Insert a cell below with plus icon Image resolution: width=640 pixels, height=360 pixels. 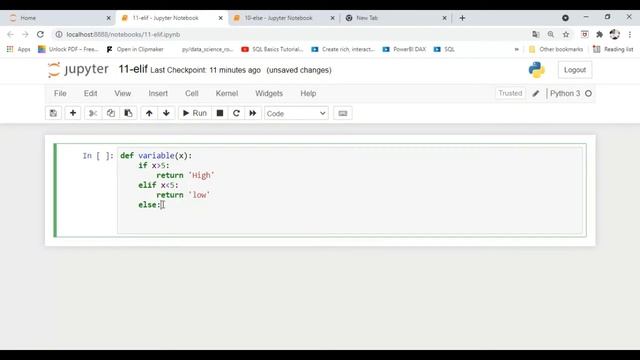point(73,113)
